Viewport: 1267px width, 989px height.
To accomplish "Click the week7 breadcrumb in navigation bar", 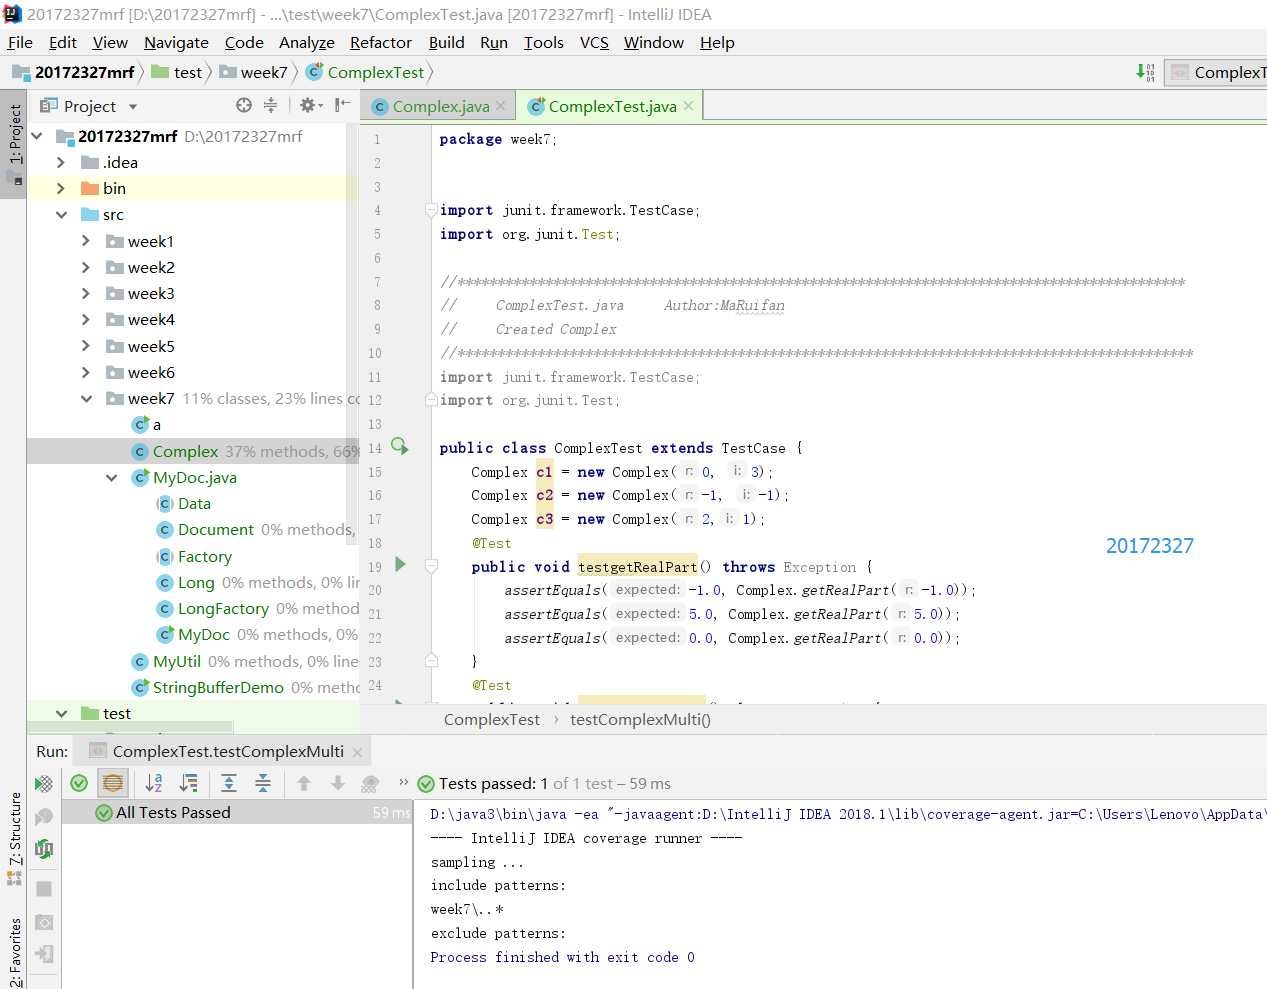I will 264,72.
